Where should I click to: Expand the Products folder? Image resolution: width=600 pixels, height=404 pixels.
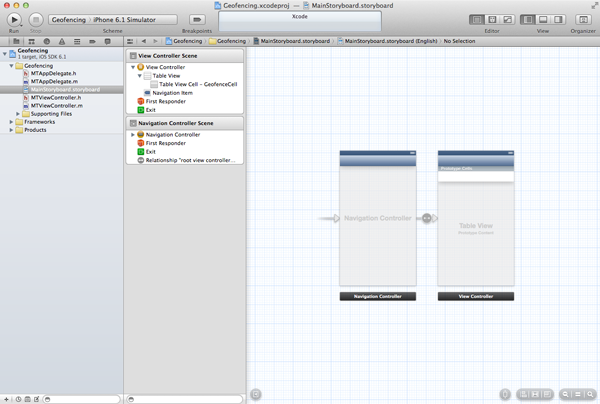pos(11,130)
